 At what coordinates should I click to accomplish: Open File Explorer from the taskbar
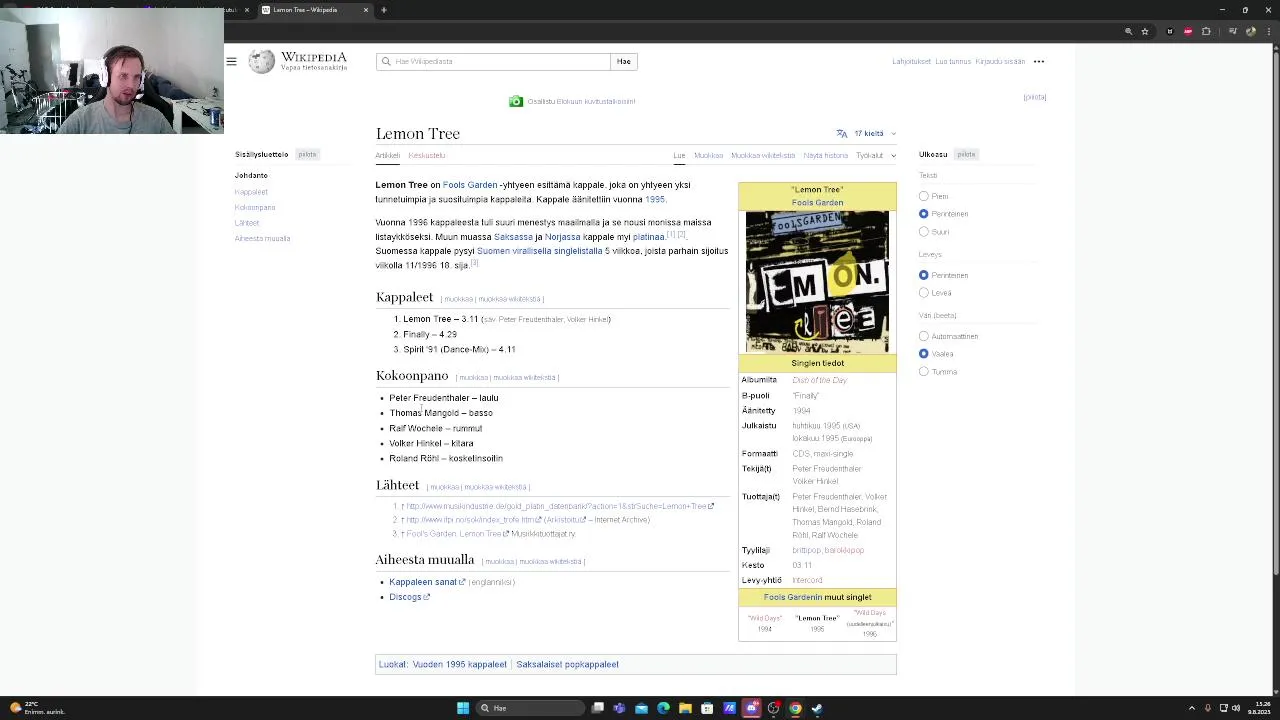tap(685, 708)
